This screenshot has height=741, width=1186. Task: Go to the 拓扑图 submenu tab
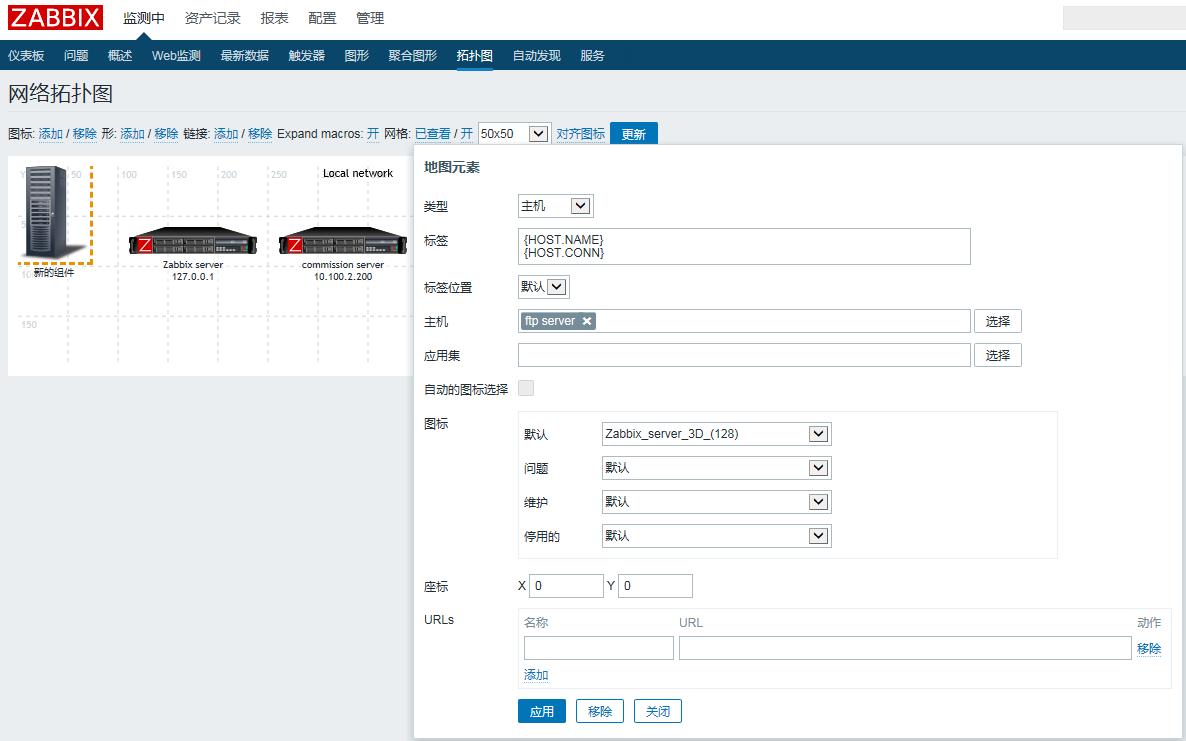(x=474, y=56)
